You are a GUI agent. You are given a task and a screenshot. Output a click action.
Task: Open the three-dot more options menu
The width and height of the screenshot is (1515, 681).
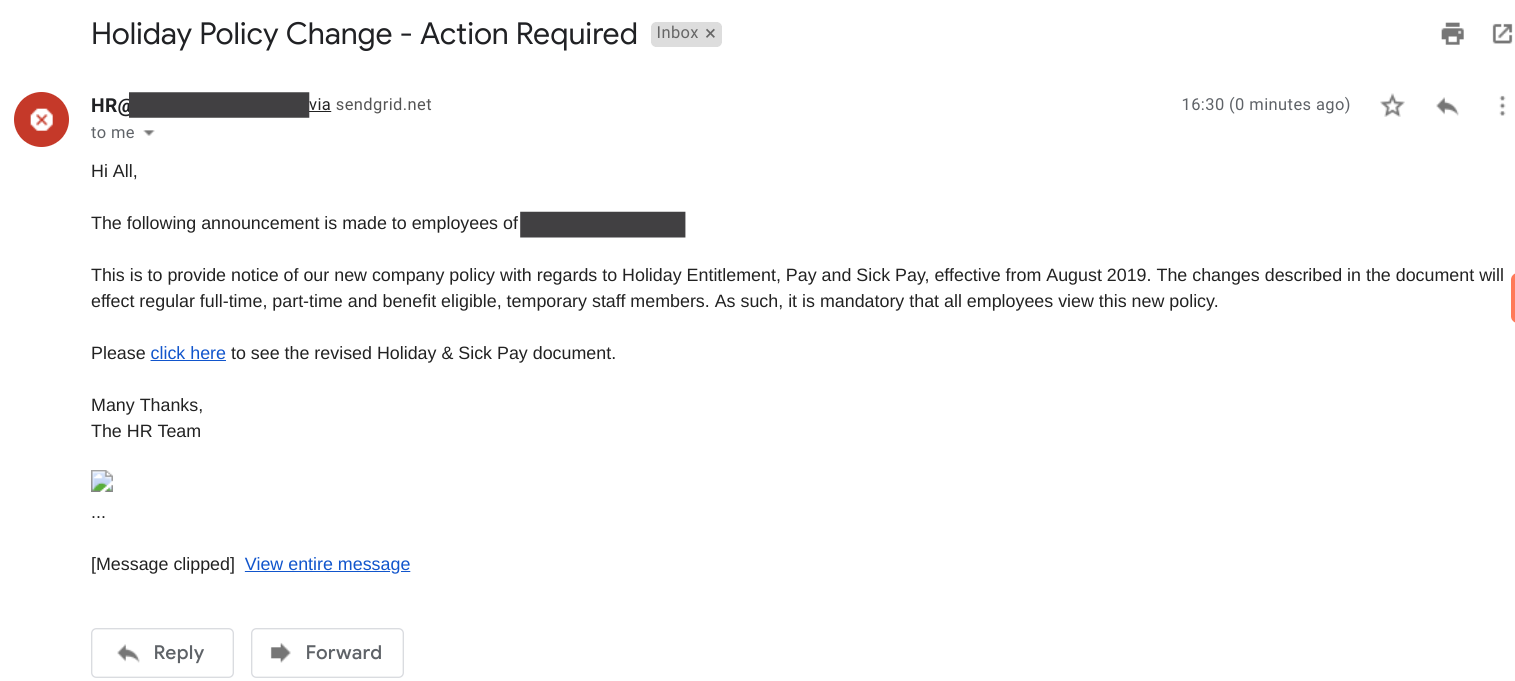1502,105
